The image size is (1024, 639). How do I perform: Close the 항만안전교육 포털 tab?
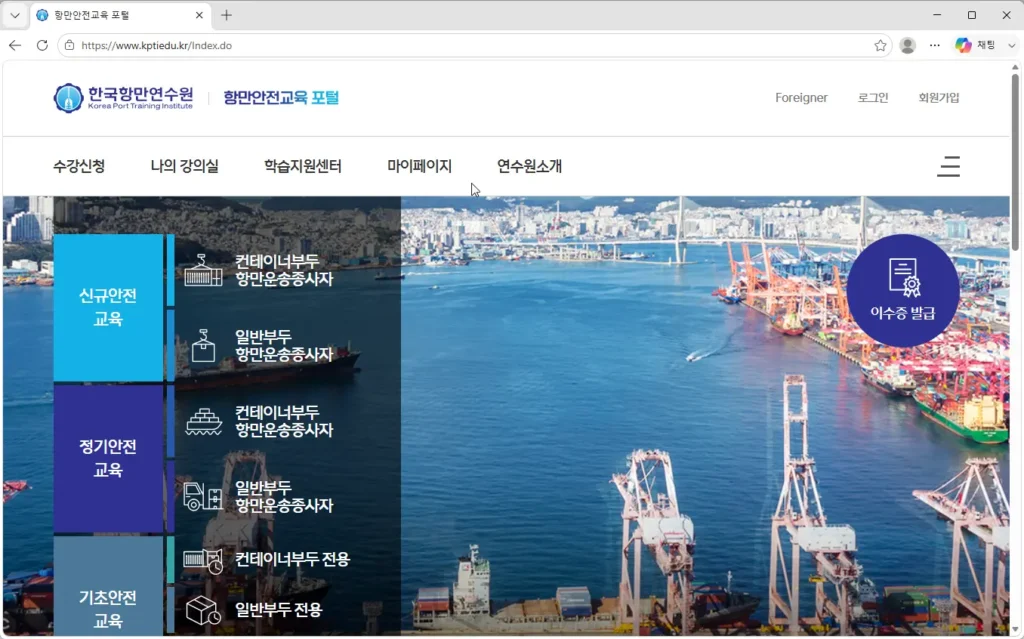pos(199,15)
